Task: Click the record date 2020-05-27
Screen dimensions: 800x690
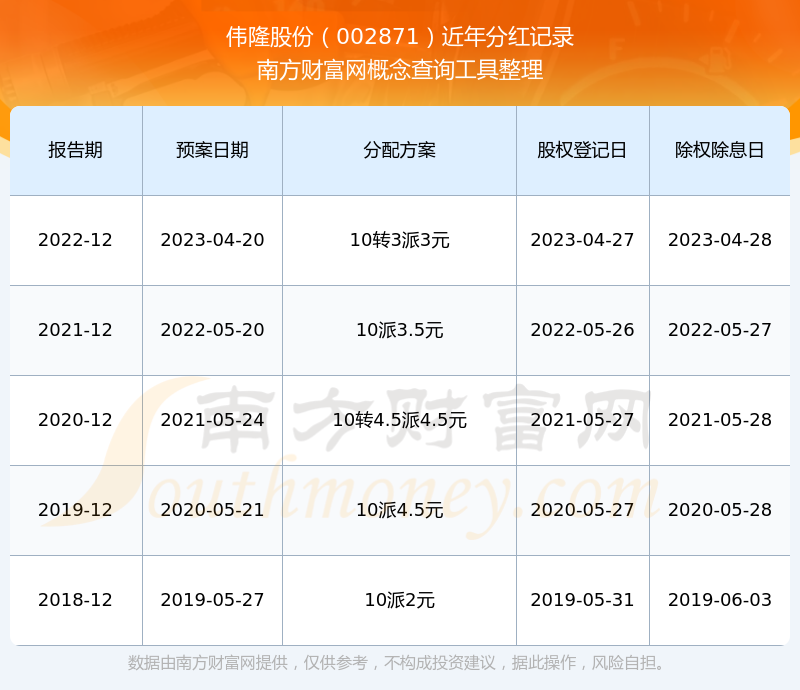Action: (x=582, y=509)
